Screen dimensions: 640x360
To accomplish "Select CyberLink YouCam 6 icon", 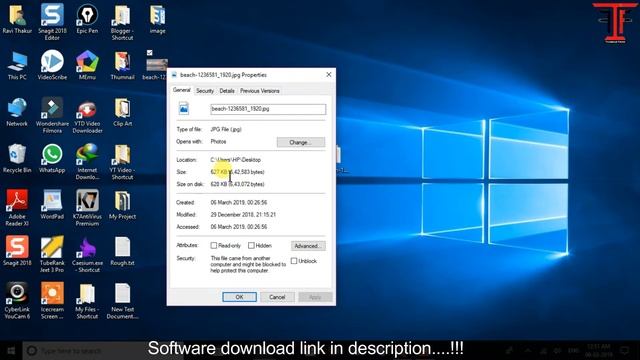I will tap(17, 300).
